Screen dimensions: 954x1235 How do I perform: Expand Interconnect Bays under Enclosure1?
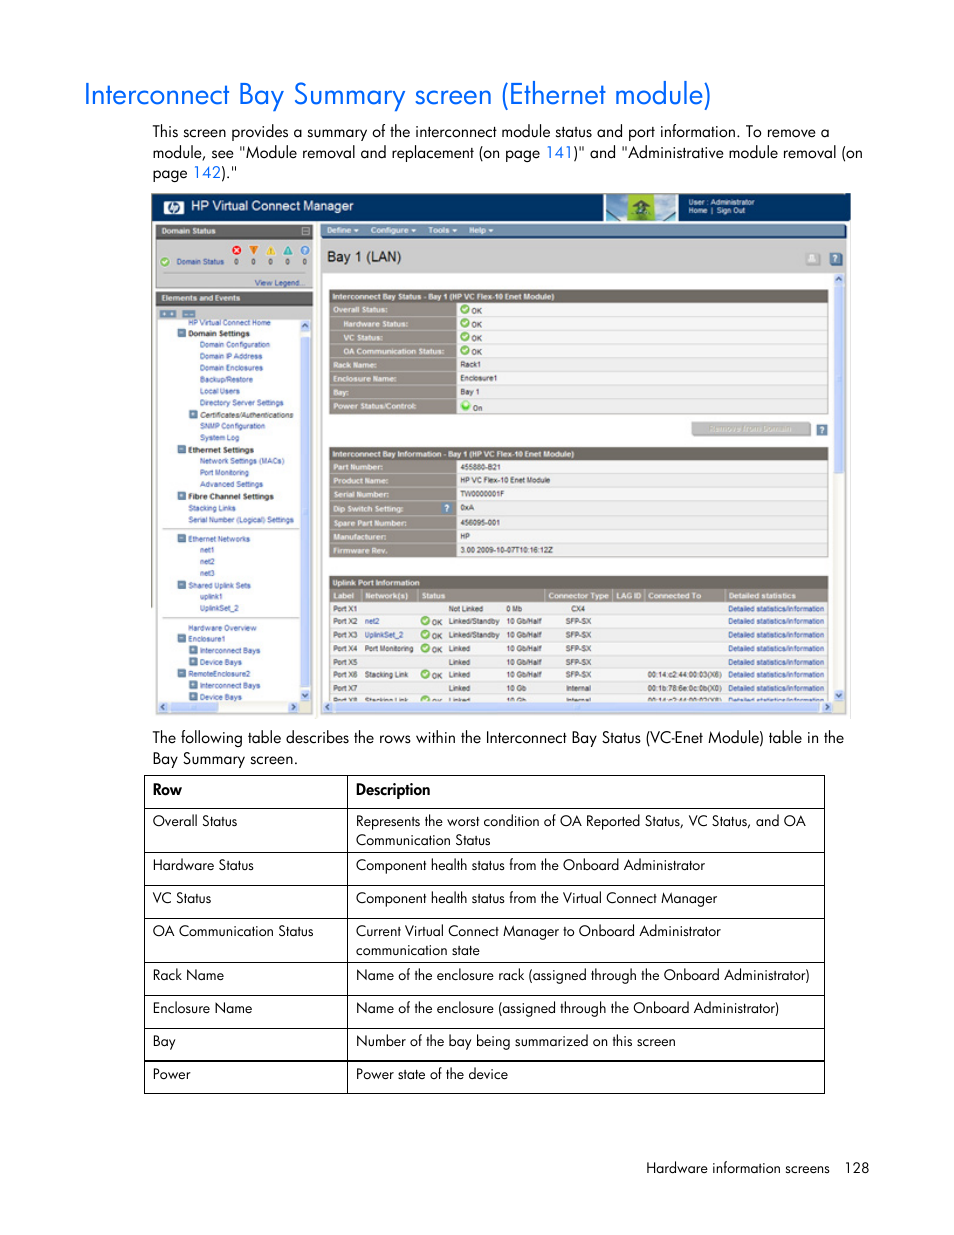(193, 650)
